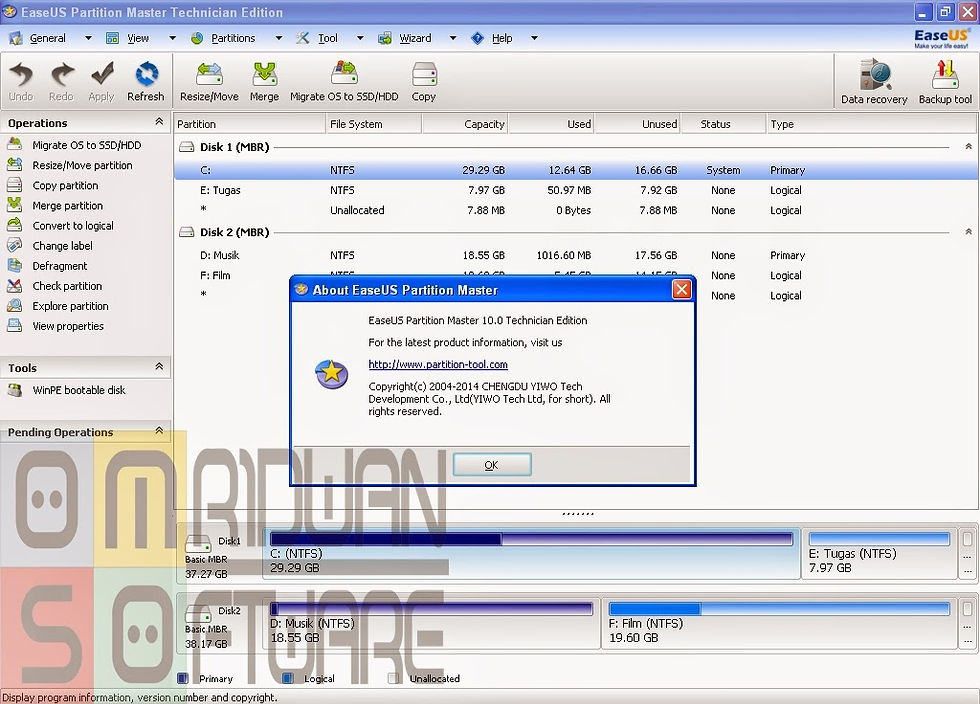This screenshot has height=704, width=980.
Task: Sort by the File System column header
Action: point(374,124)
